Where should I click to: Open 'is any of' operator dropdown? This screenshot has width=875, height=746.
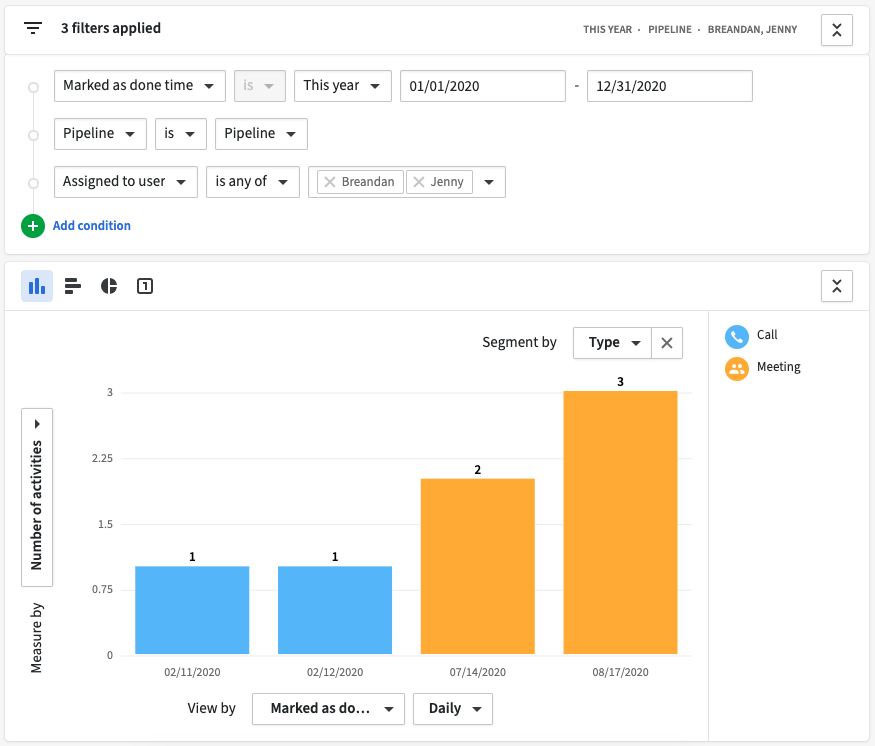253,182
